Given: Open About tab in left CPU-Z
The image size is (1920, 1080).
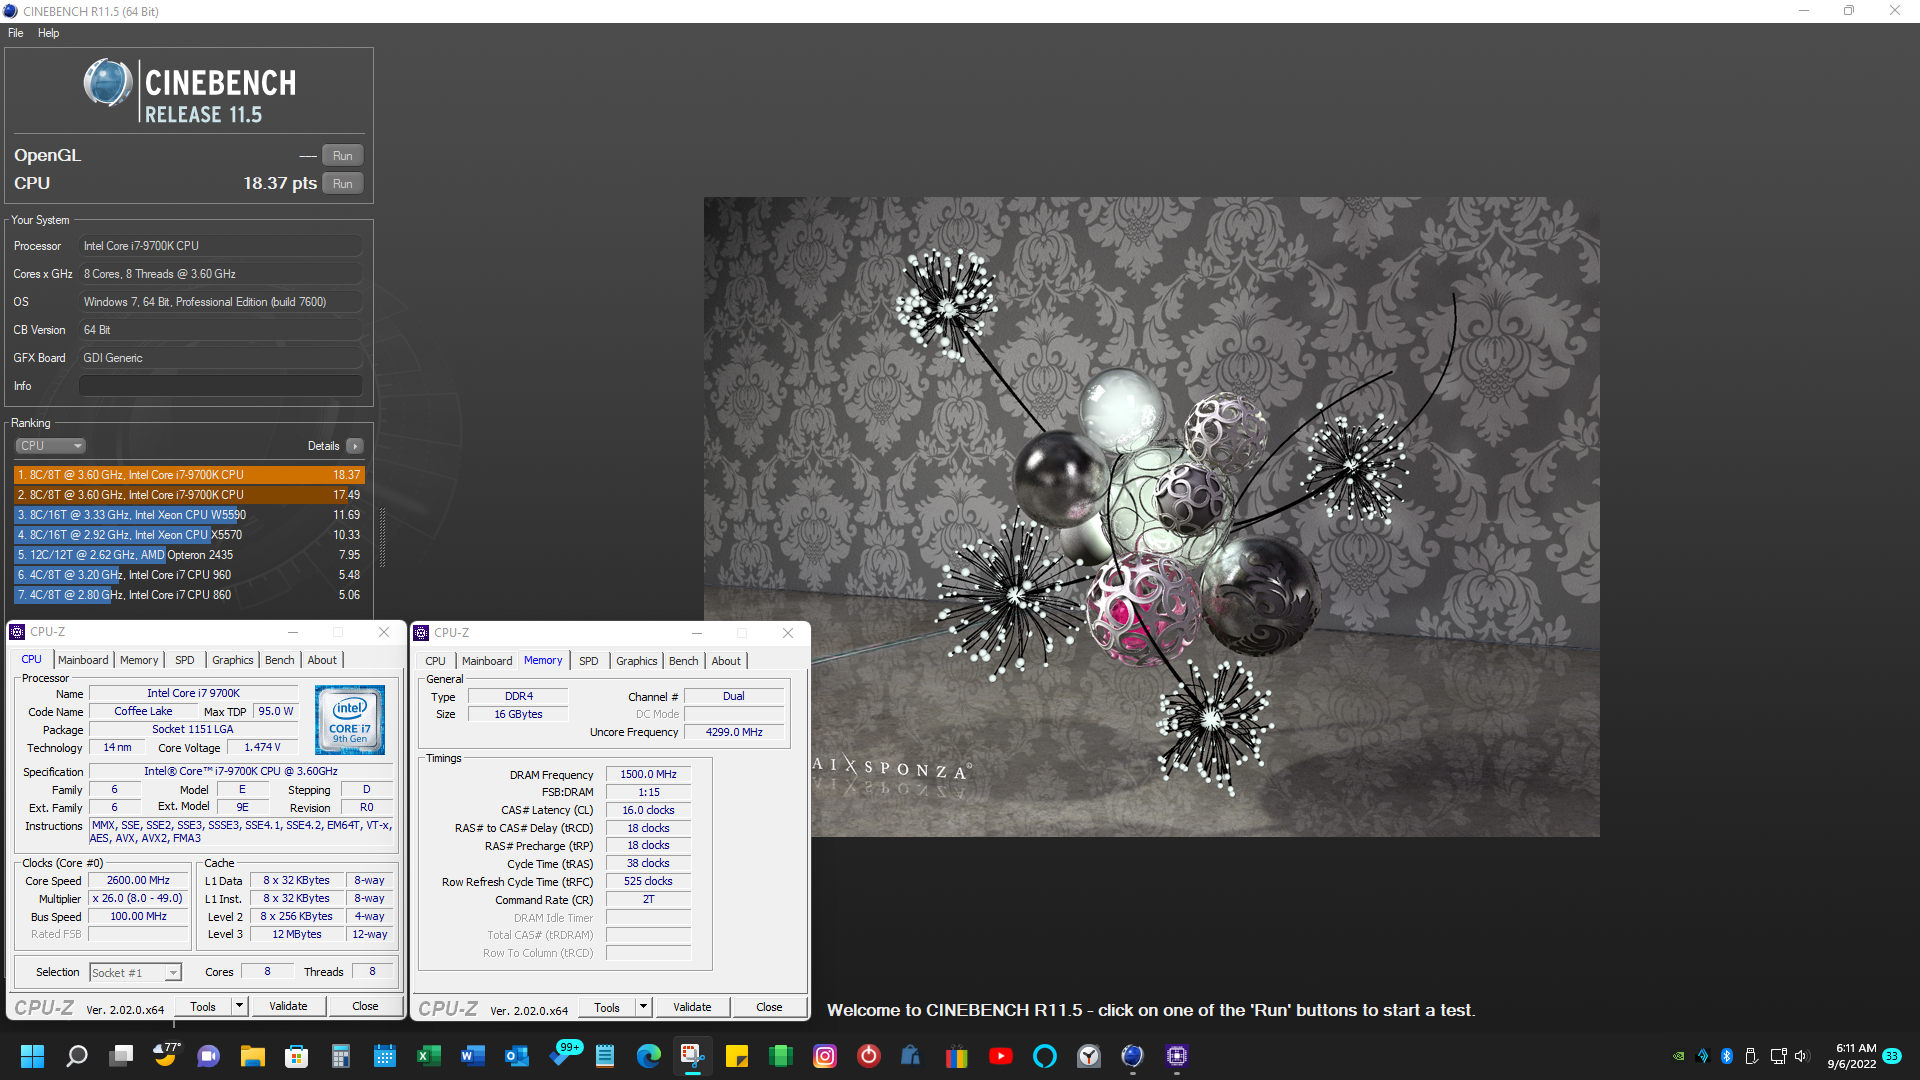Looking at the screenshot, I should [x=322, y=660].
